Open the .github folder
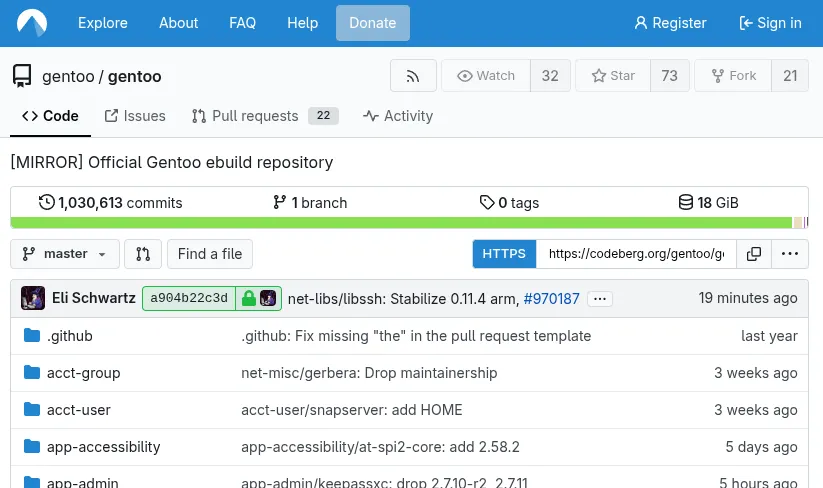The width and height of the screenshot is (823, 488). 69,336
